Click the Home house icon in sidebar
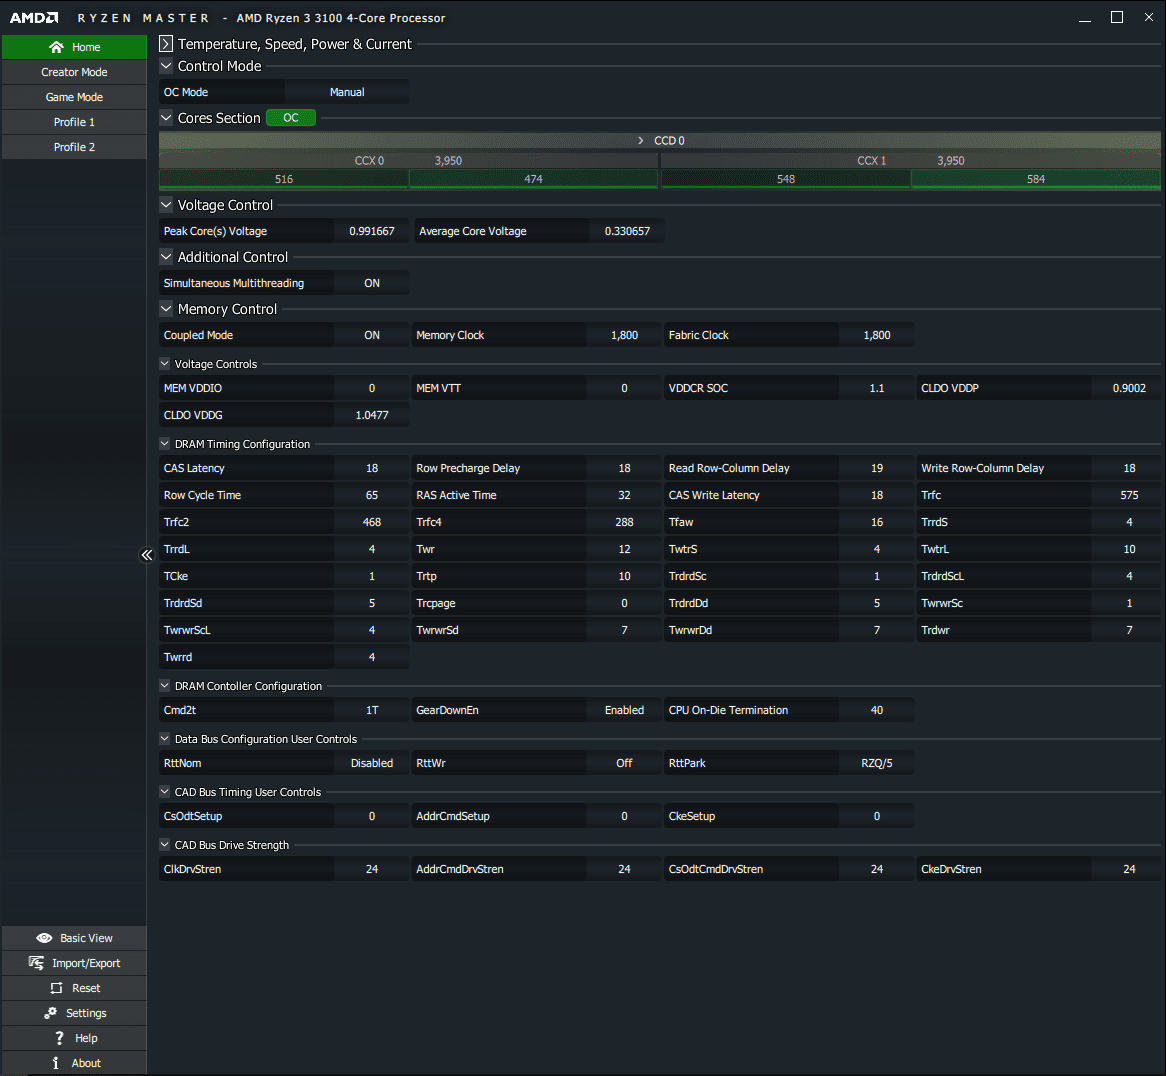 pos(57,47)
